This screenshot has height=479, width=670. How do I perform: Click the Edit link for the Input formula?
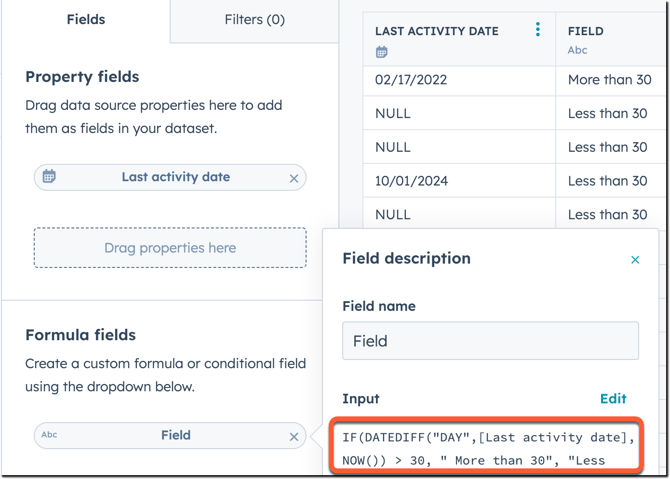tap(613, 398)
